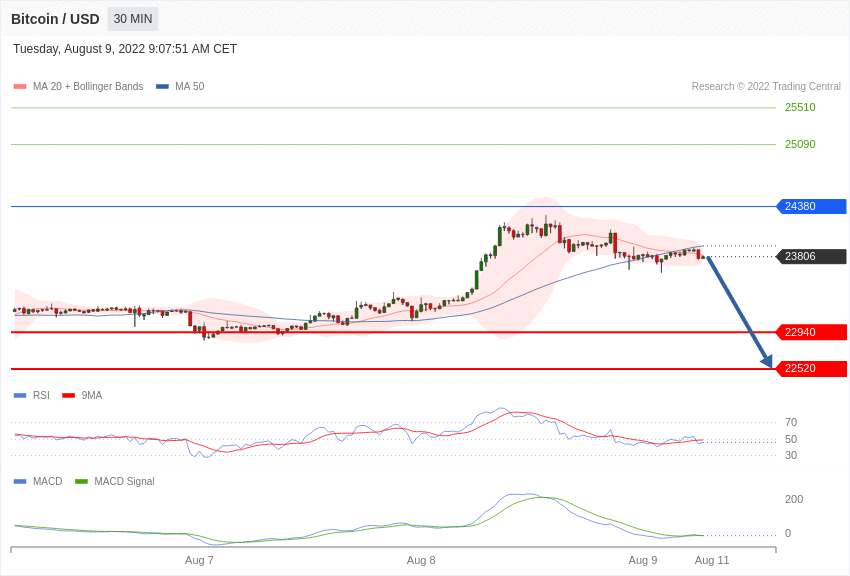The height and width of the screenshot is (576, 850).
Task: Click the date and time stamp text
Action: [125, 49]
